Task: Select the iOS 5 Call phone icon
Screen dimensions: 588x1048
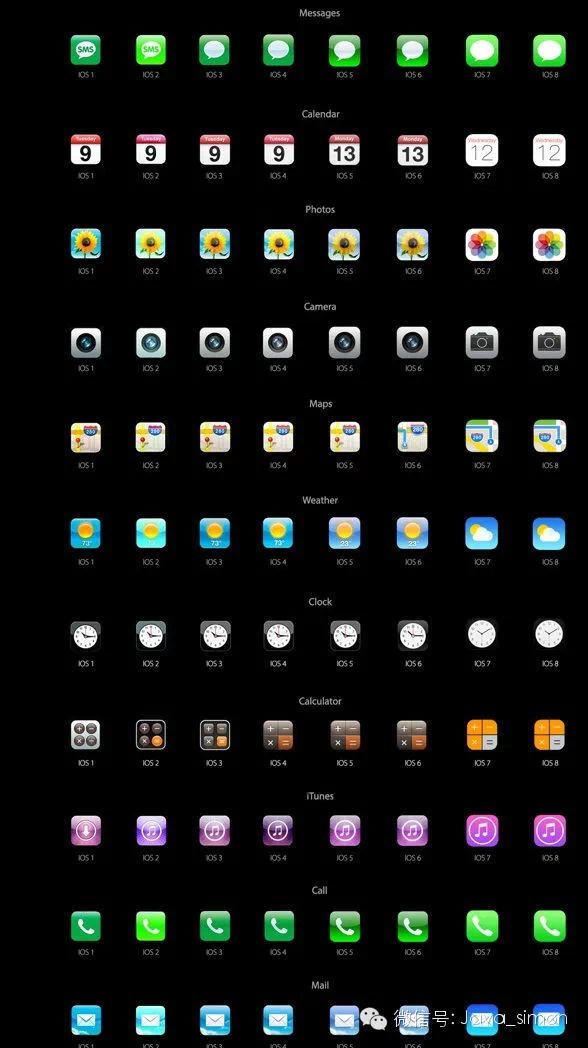Action: [x=345, y=926]
